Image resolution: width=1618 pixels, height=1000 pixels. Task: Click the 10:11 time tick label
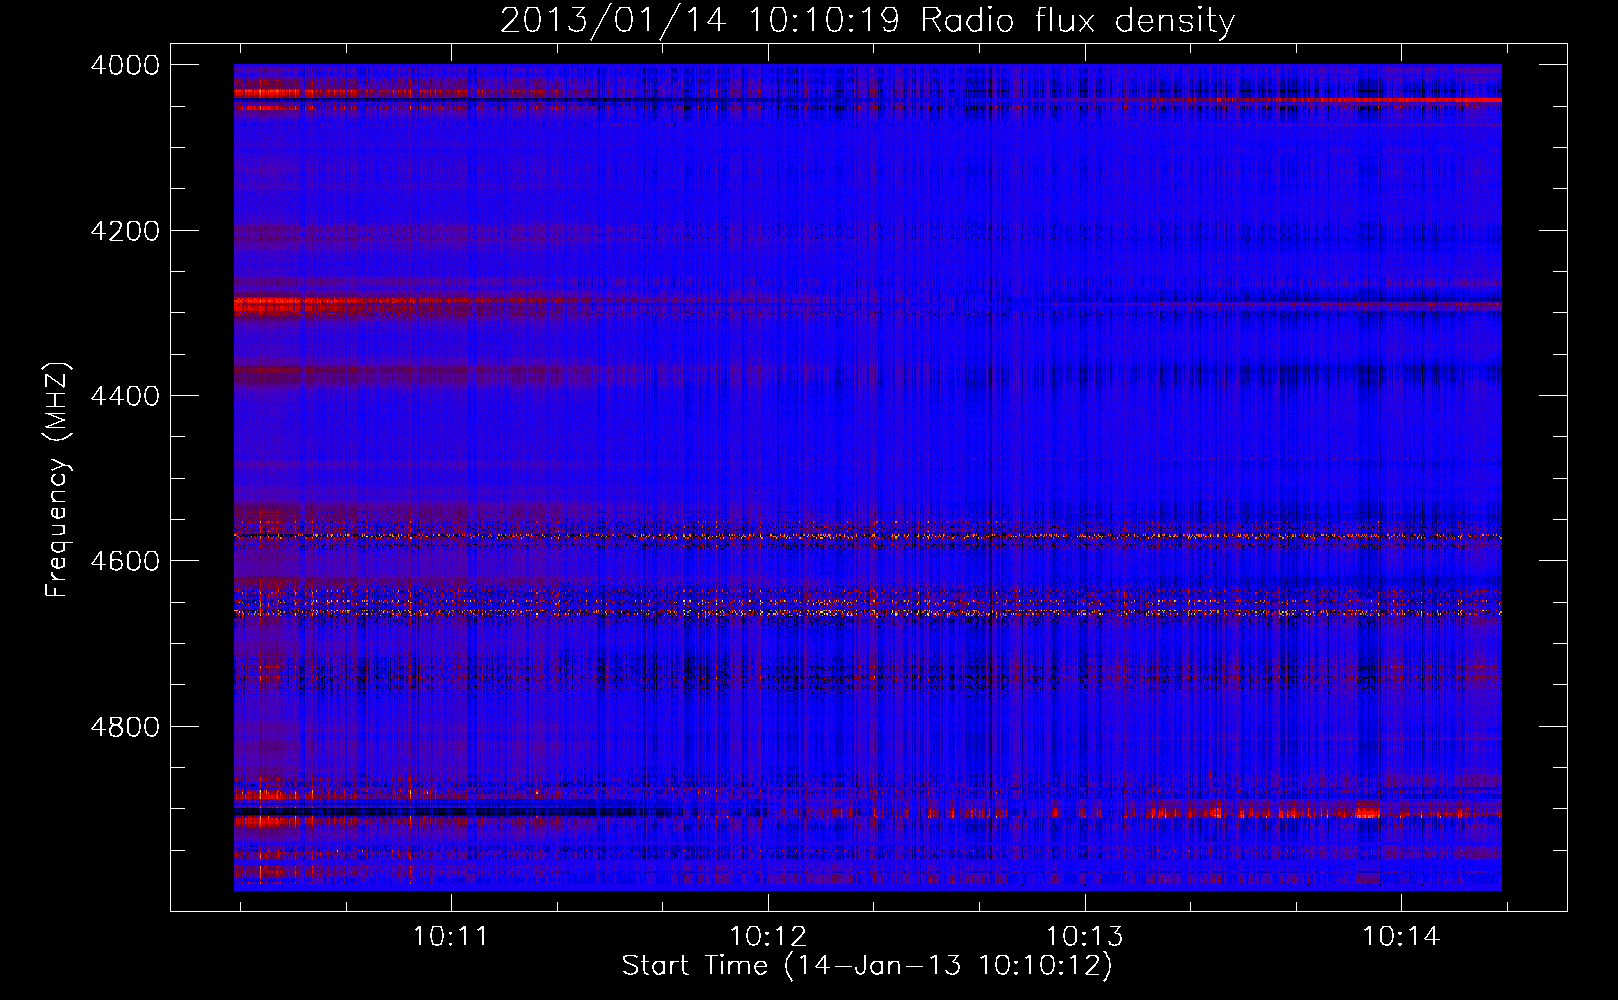click(x=451, y=936)
